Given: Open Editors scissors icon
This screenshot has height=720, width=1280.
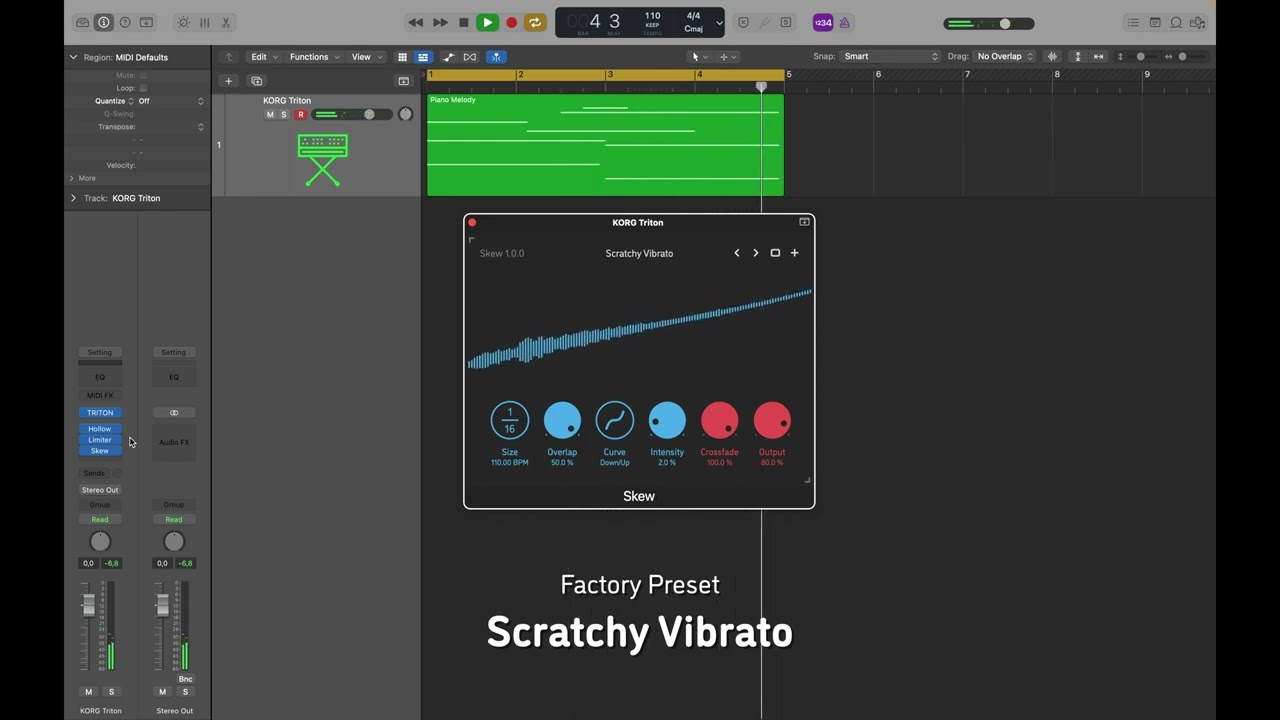Looking at the screenshot, I should point(226,22).
